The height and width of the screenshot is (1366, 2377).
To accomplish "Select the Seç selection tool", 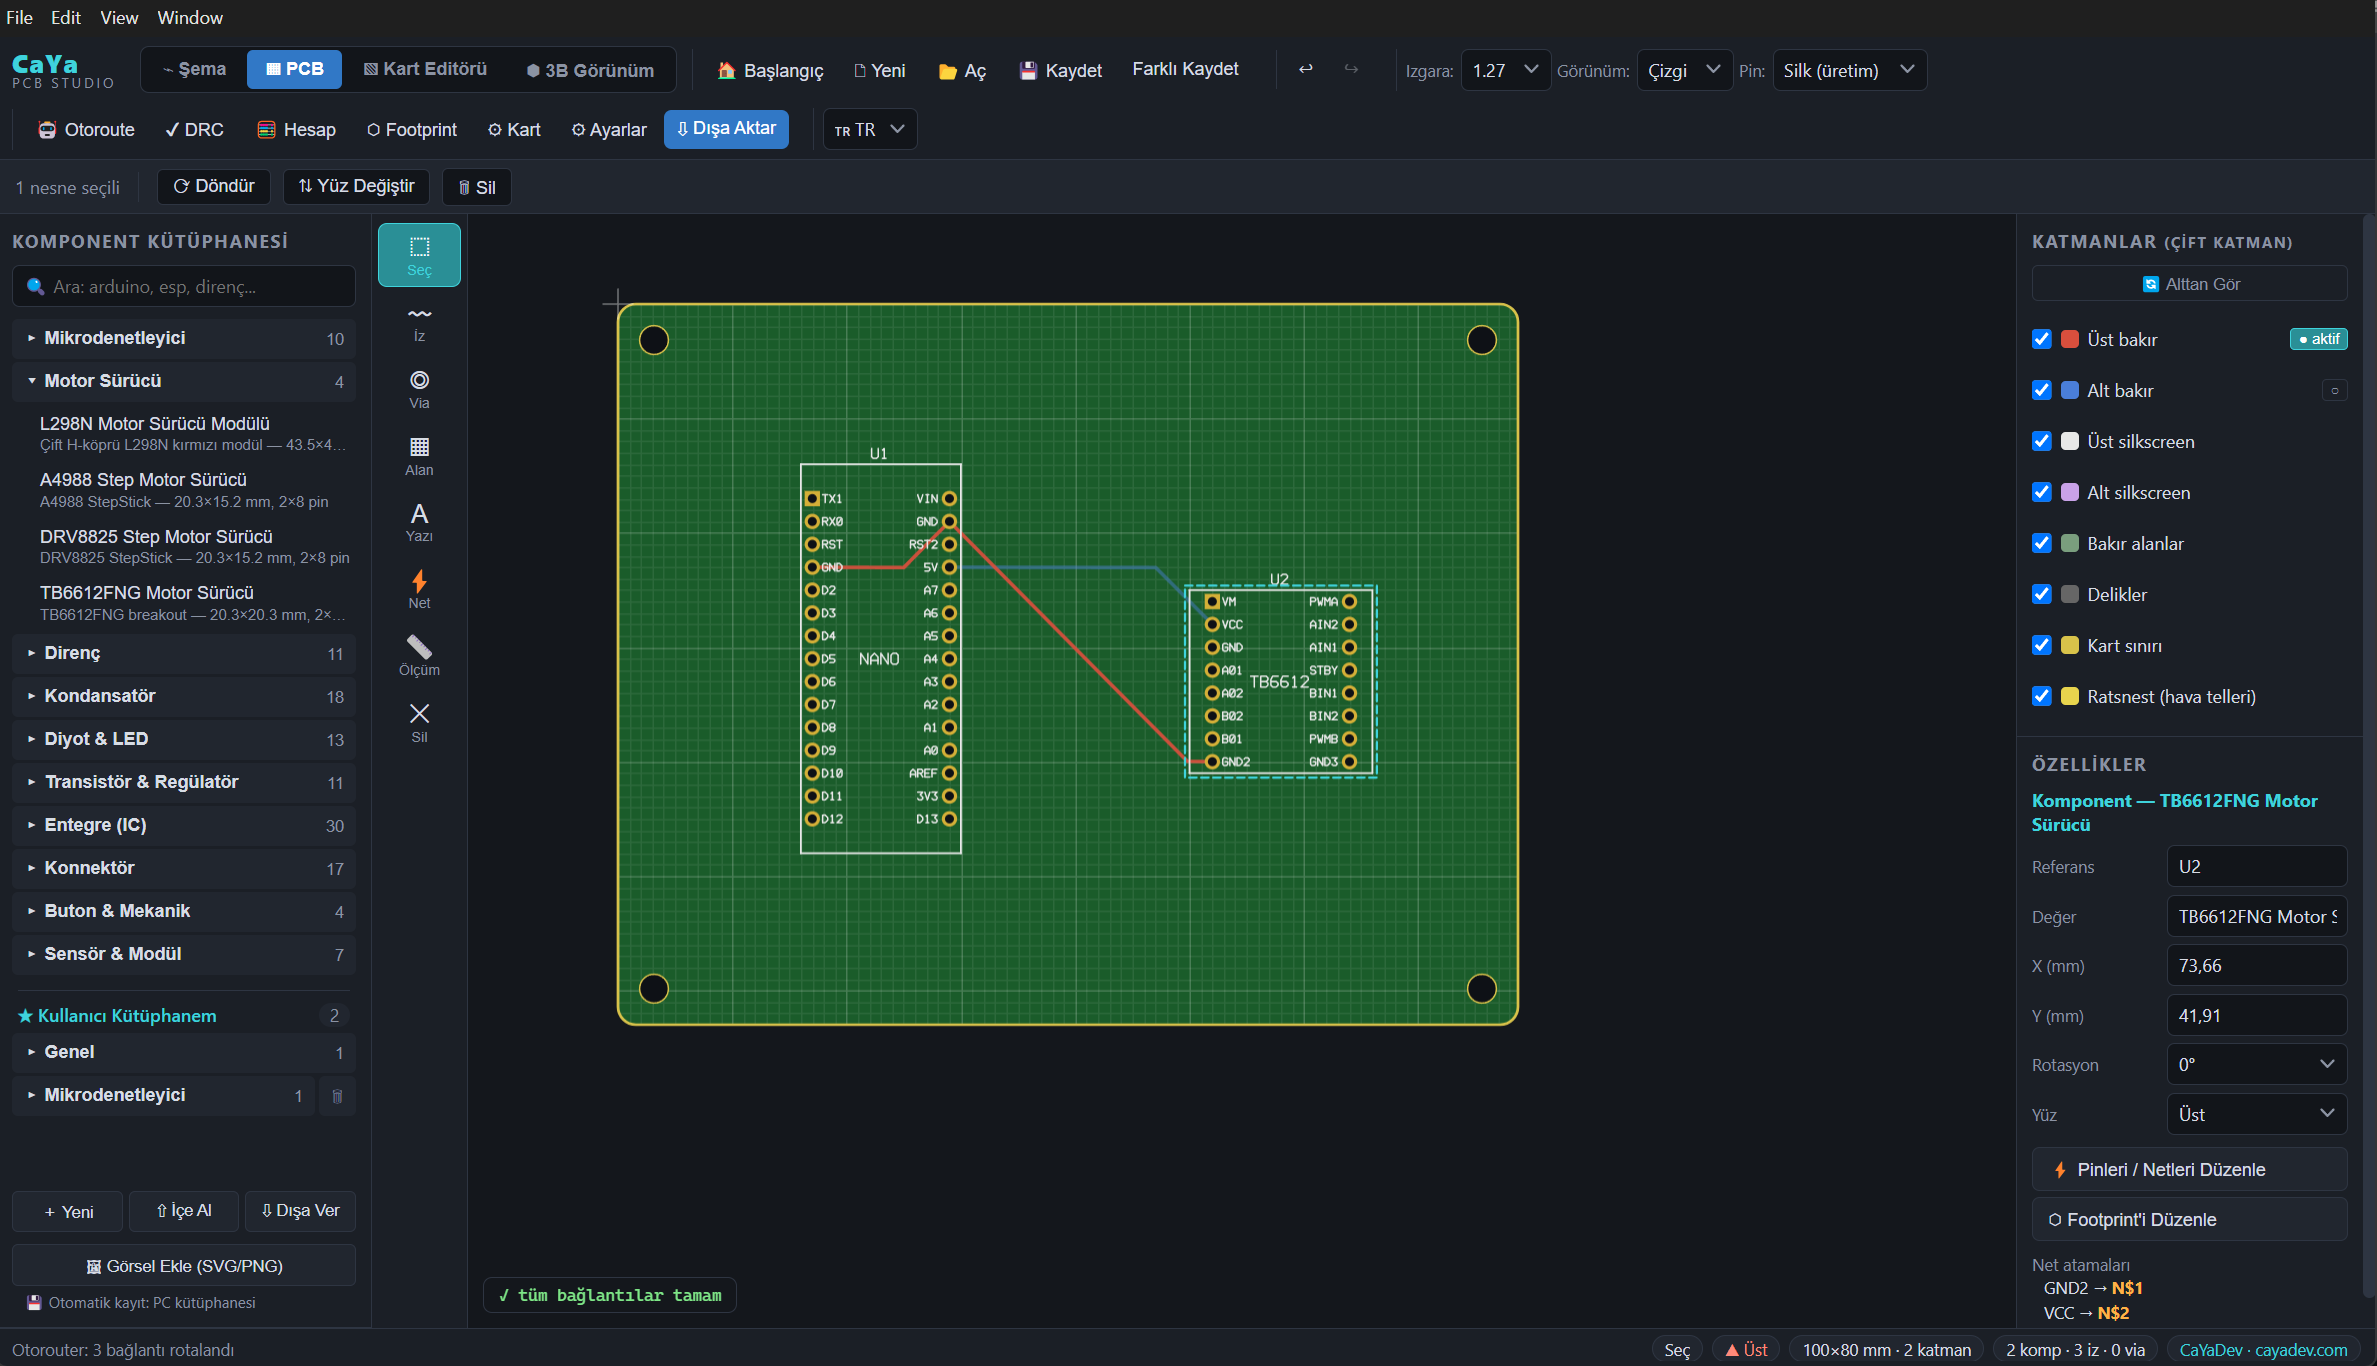I will point(419,255).
